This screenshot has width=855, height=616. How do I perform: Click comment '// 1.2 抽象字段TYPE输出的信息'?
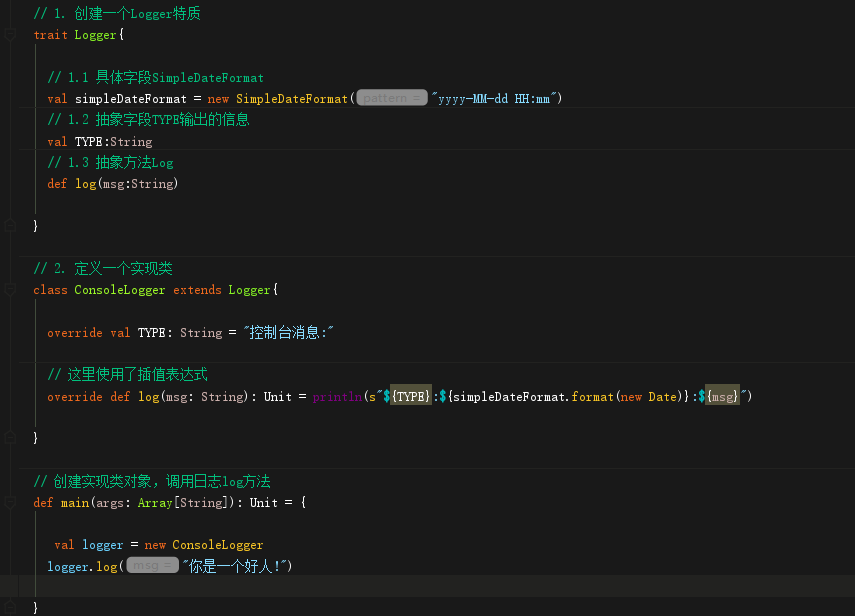pyautogui.click(x=148, y=119)
